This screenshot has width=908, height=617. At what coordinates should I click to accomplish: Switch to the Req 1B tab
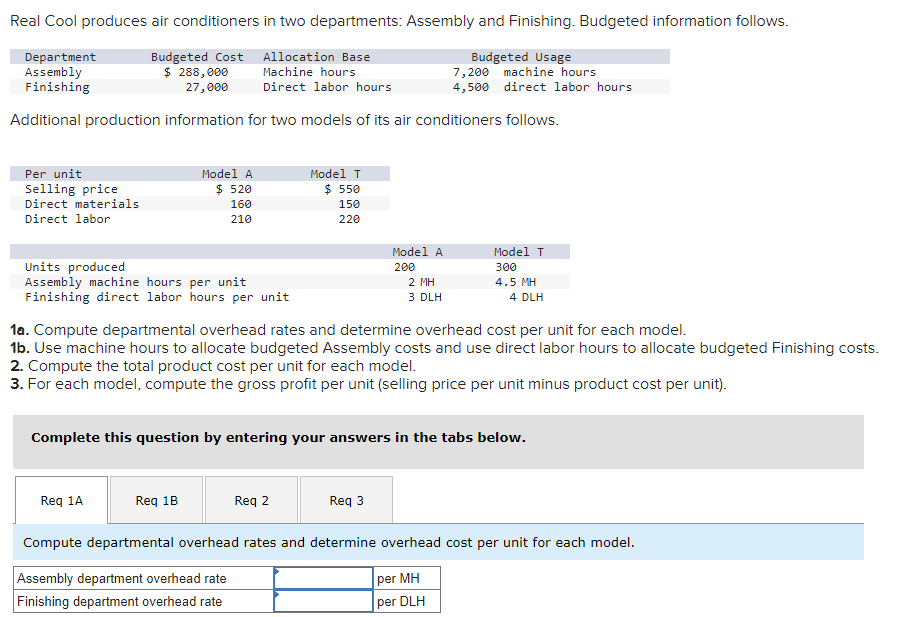point(156,500)
